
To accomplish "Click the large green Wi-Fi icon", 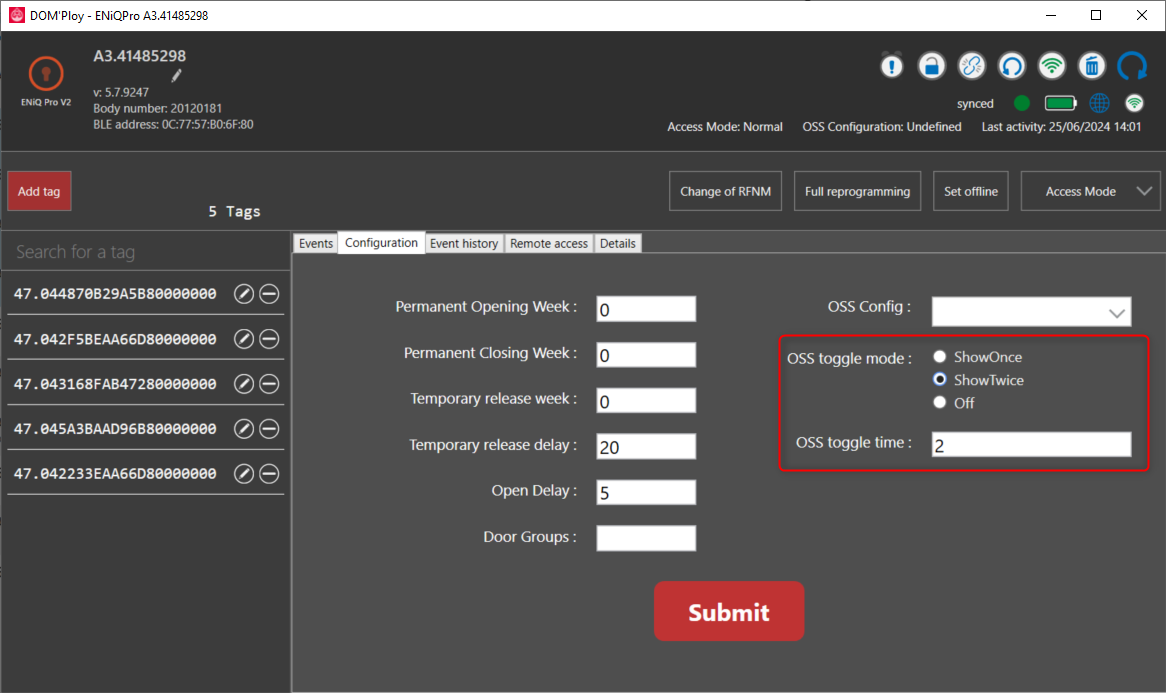I will click(1052, 66).
